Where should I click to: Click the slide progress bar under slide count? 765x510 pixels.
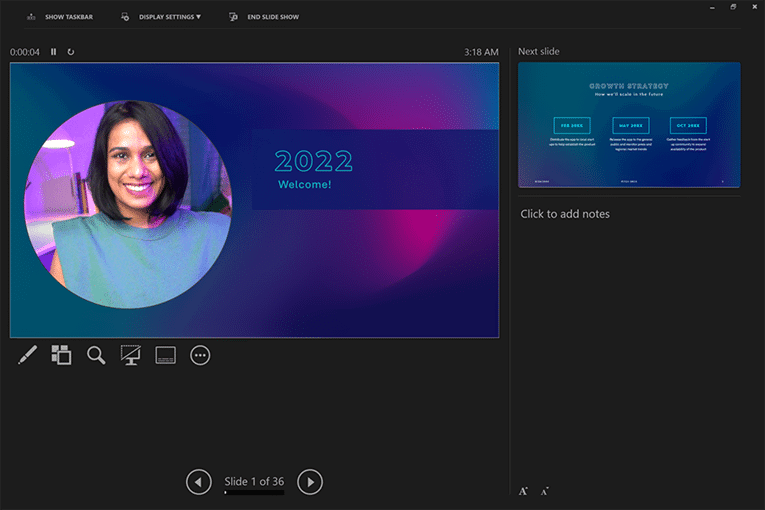[x=254, y=493]
